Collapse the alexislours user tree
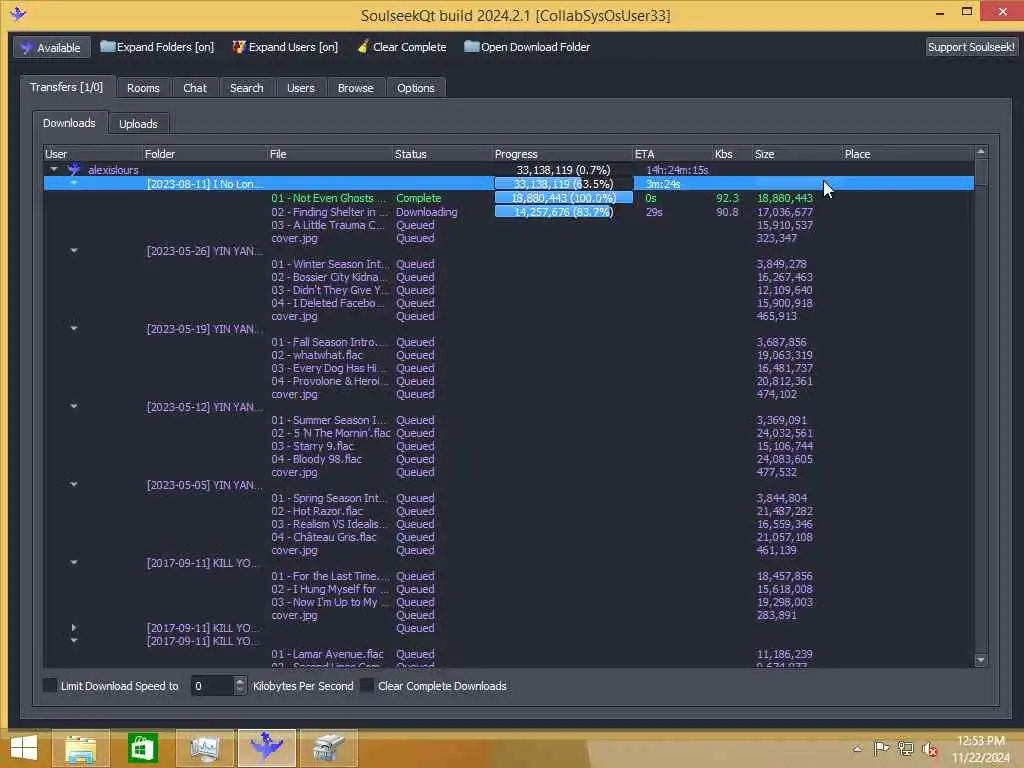 tap(54, 170)
